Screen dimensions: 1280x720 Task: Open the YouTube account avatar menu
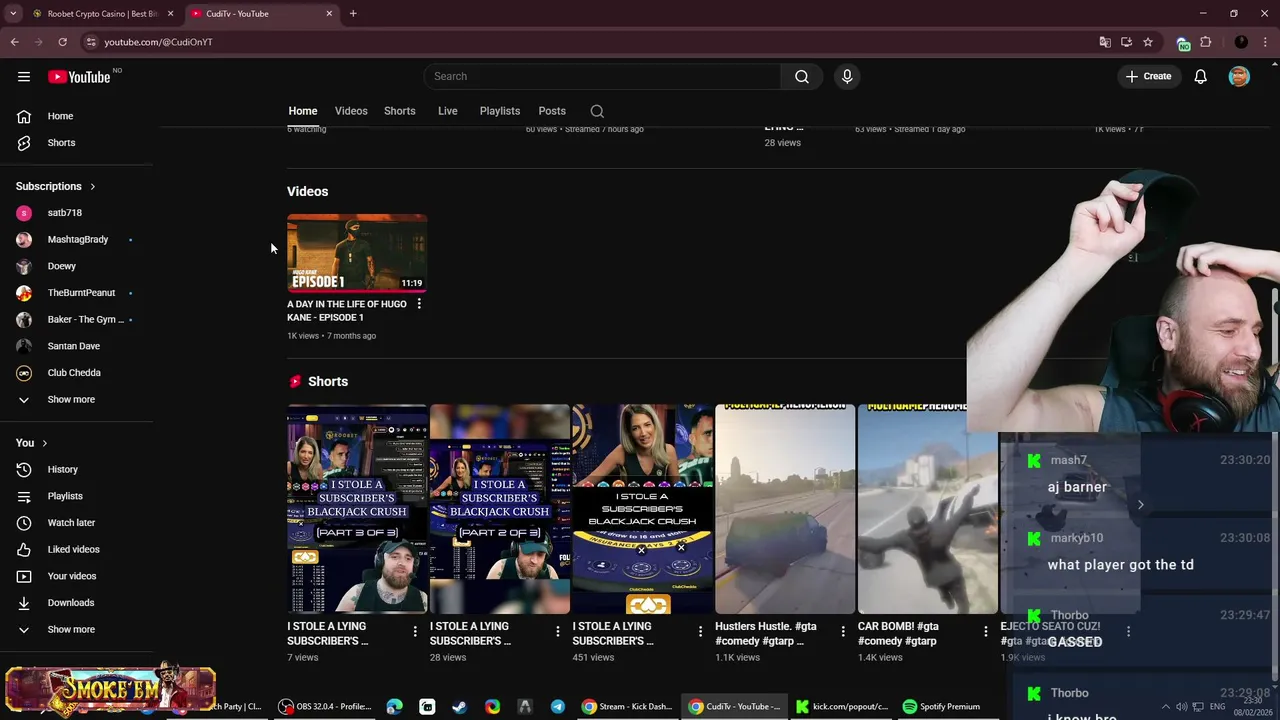(1239, 76)
